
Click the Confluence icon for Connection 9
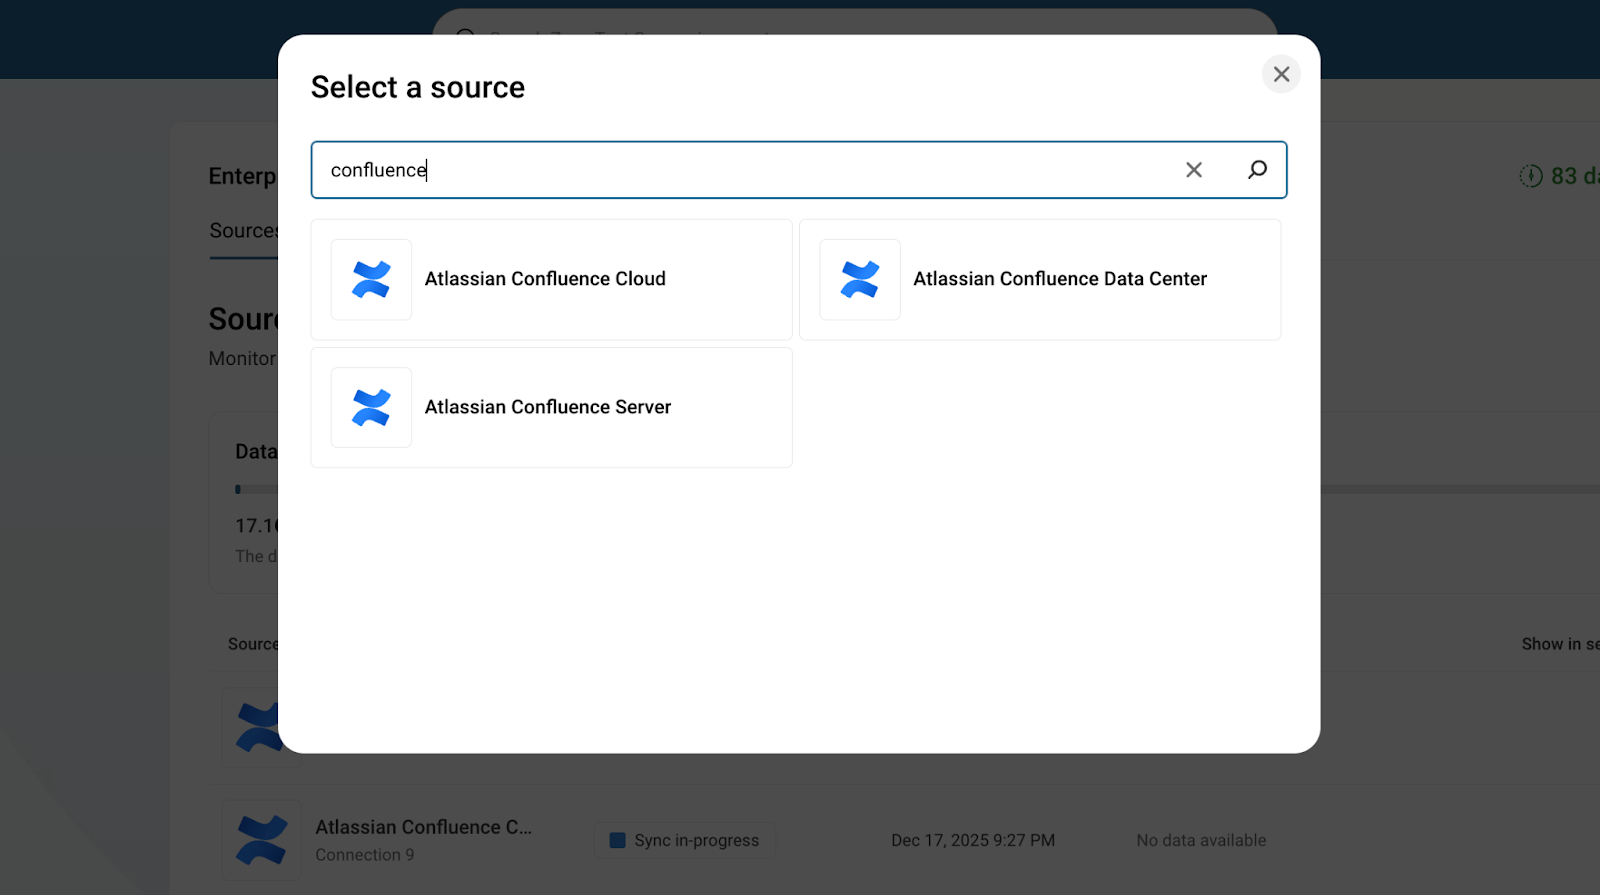click(x=261, y=840)
